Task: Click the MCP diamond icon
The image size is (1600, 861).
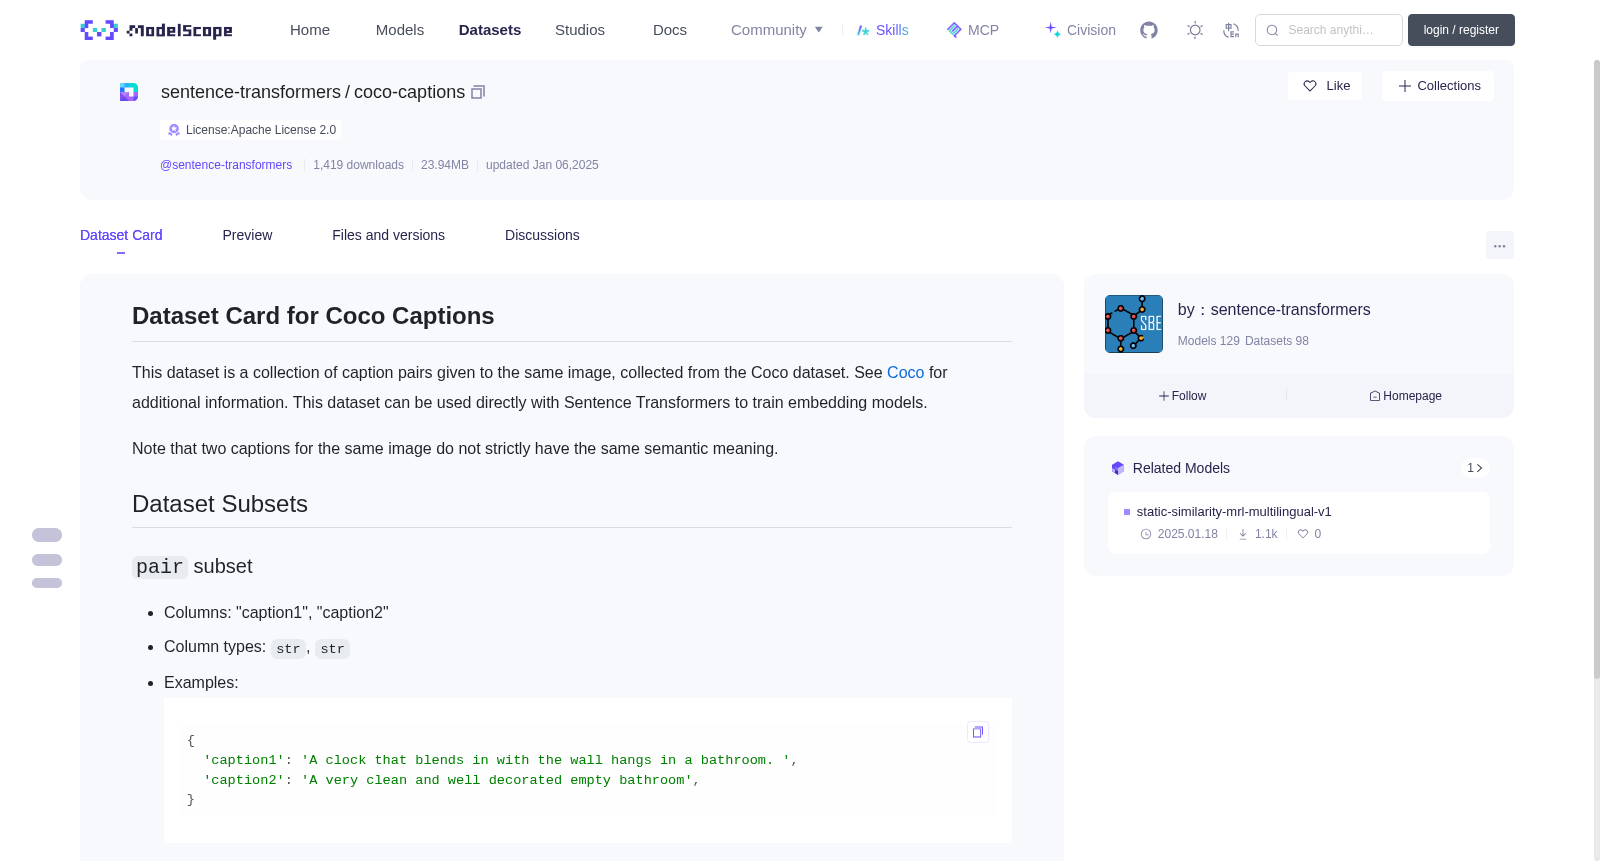Action: [x=954, y=30]
